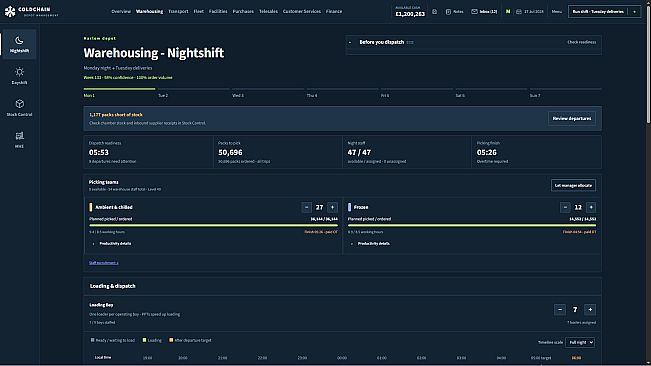Increase Frozen team pickers
651x366 pixels.
591,207
